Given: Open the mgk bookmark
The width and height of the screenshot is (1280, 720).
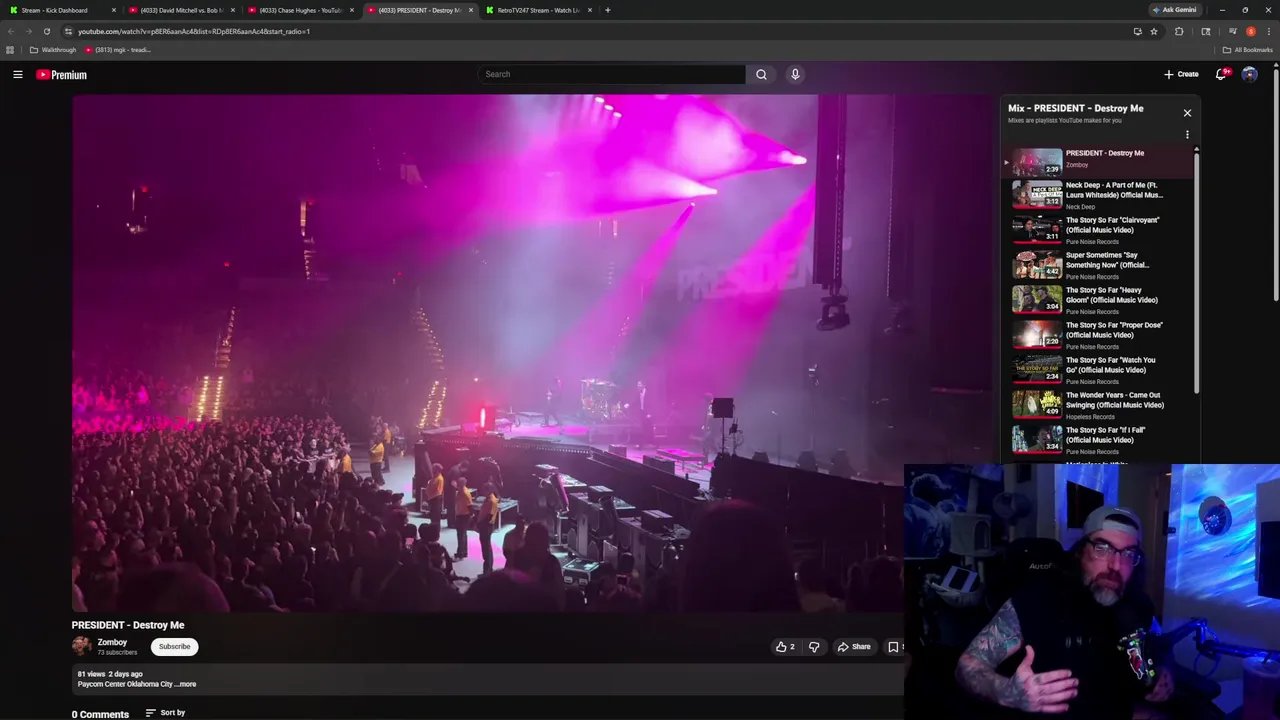Looking at the screenshot, I should (x=118, y=50).
